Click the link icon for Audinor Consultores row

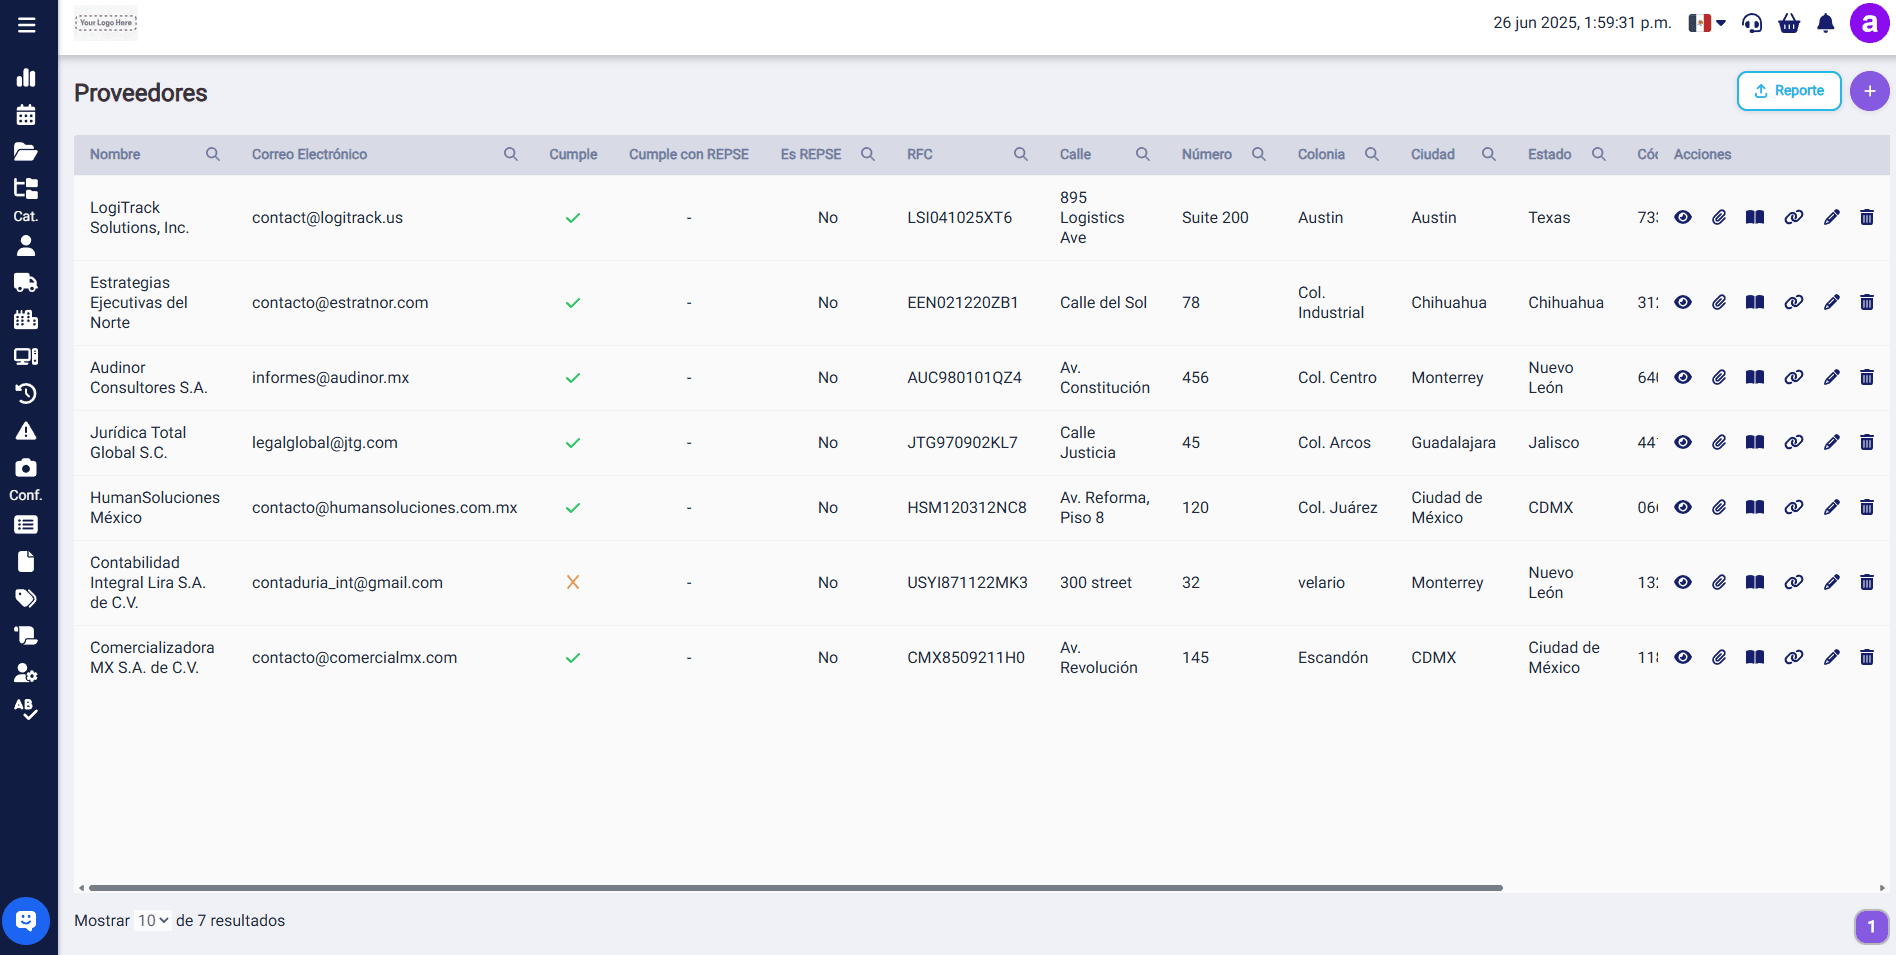[1794, 377]
